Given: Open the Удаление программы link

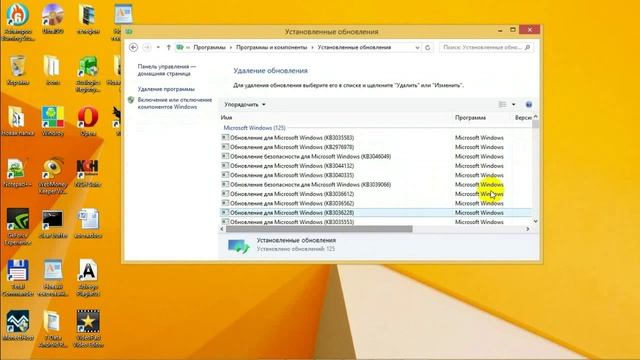Looking at the screenshot, I should (166, 89).
